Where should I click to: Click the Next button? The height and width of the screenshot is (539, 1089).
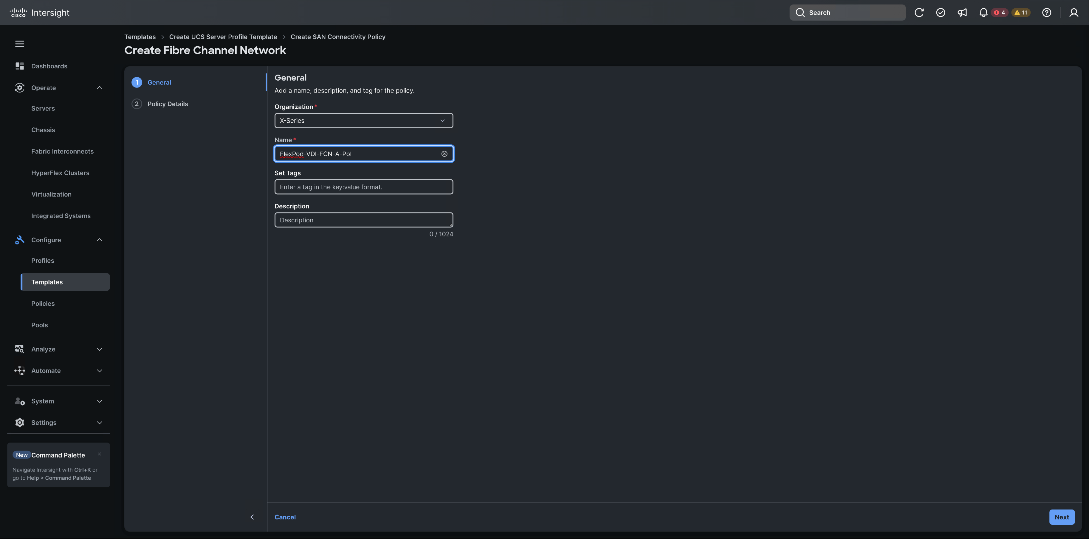(1062, 517)
